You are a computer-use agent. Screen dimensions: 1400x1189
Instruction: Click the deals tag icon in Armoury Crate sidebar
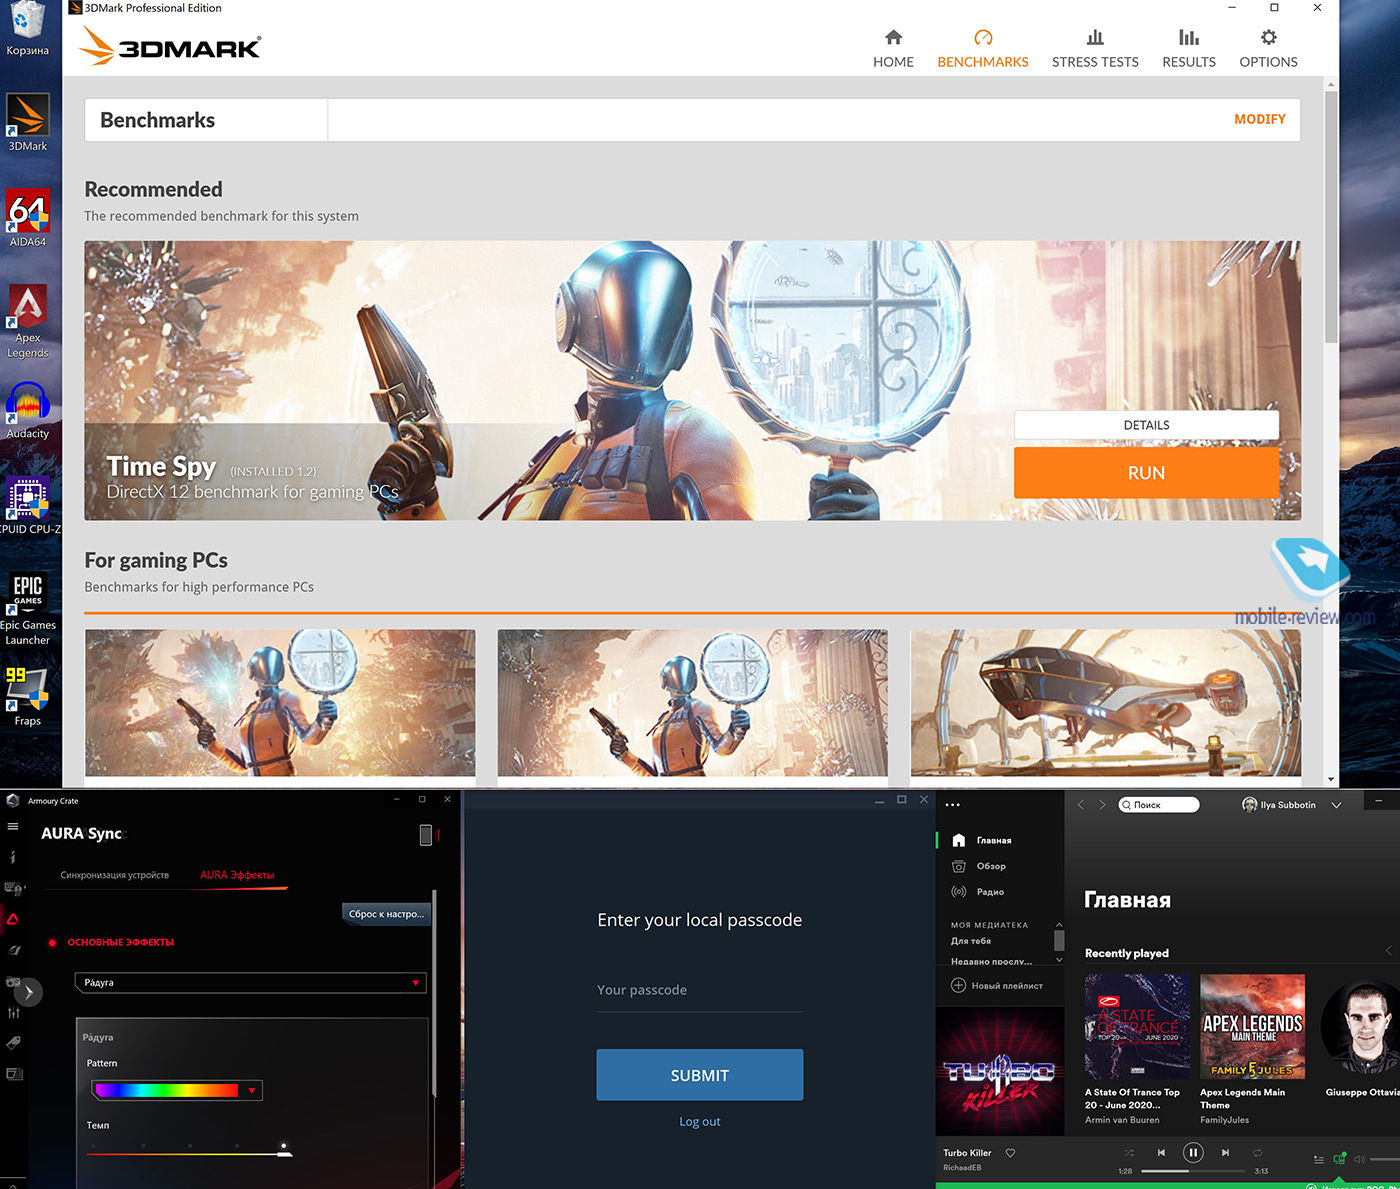[13, 1043]
